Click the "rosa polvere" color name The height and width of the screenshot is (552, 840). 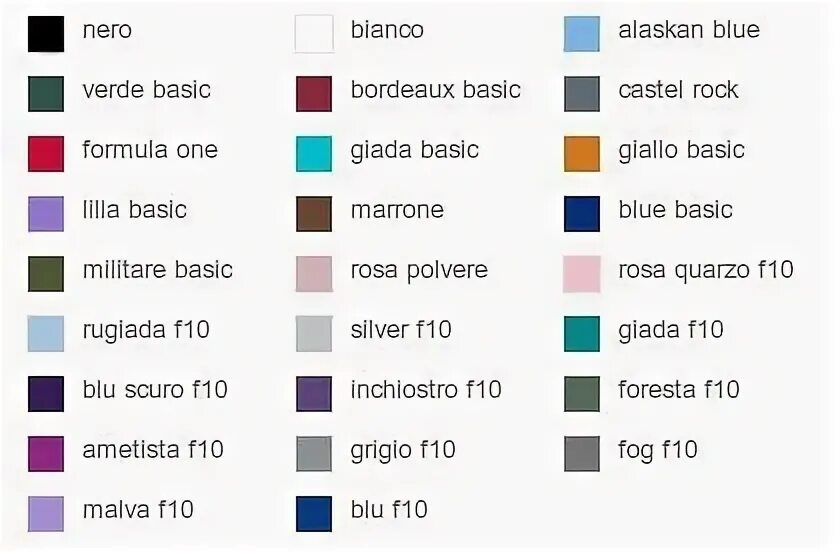419,271
